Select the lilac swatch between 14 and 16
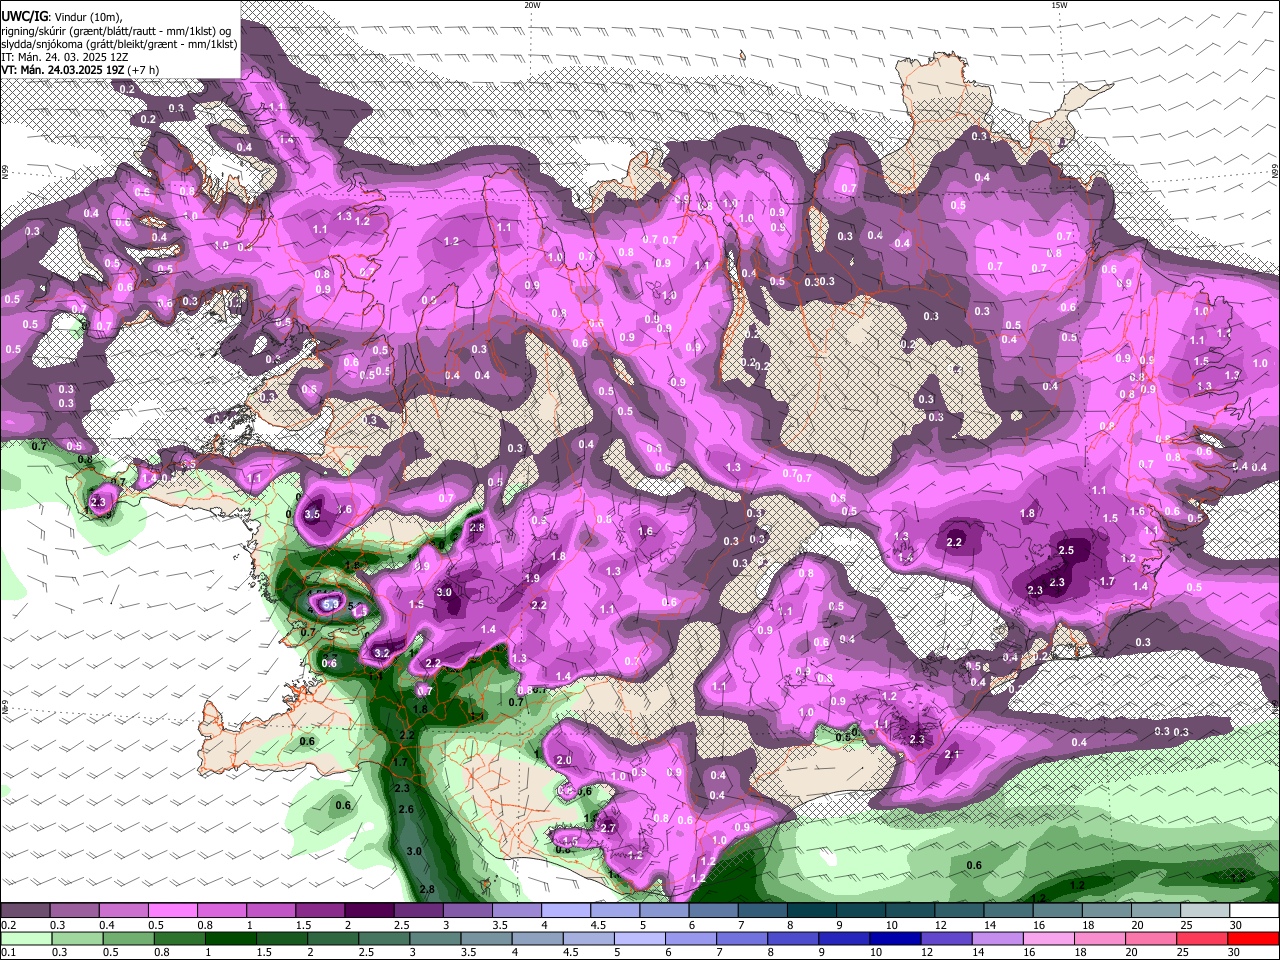The width and height of the screenshot is (1280, 960). coord(997,938)
